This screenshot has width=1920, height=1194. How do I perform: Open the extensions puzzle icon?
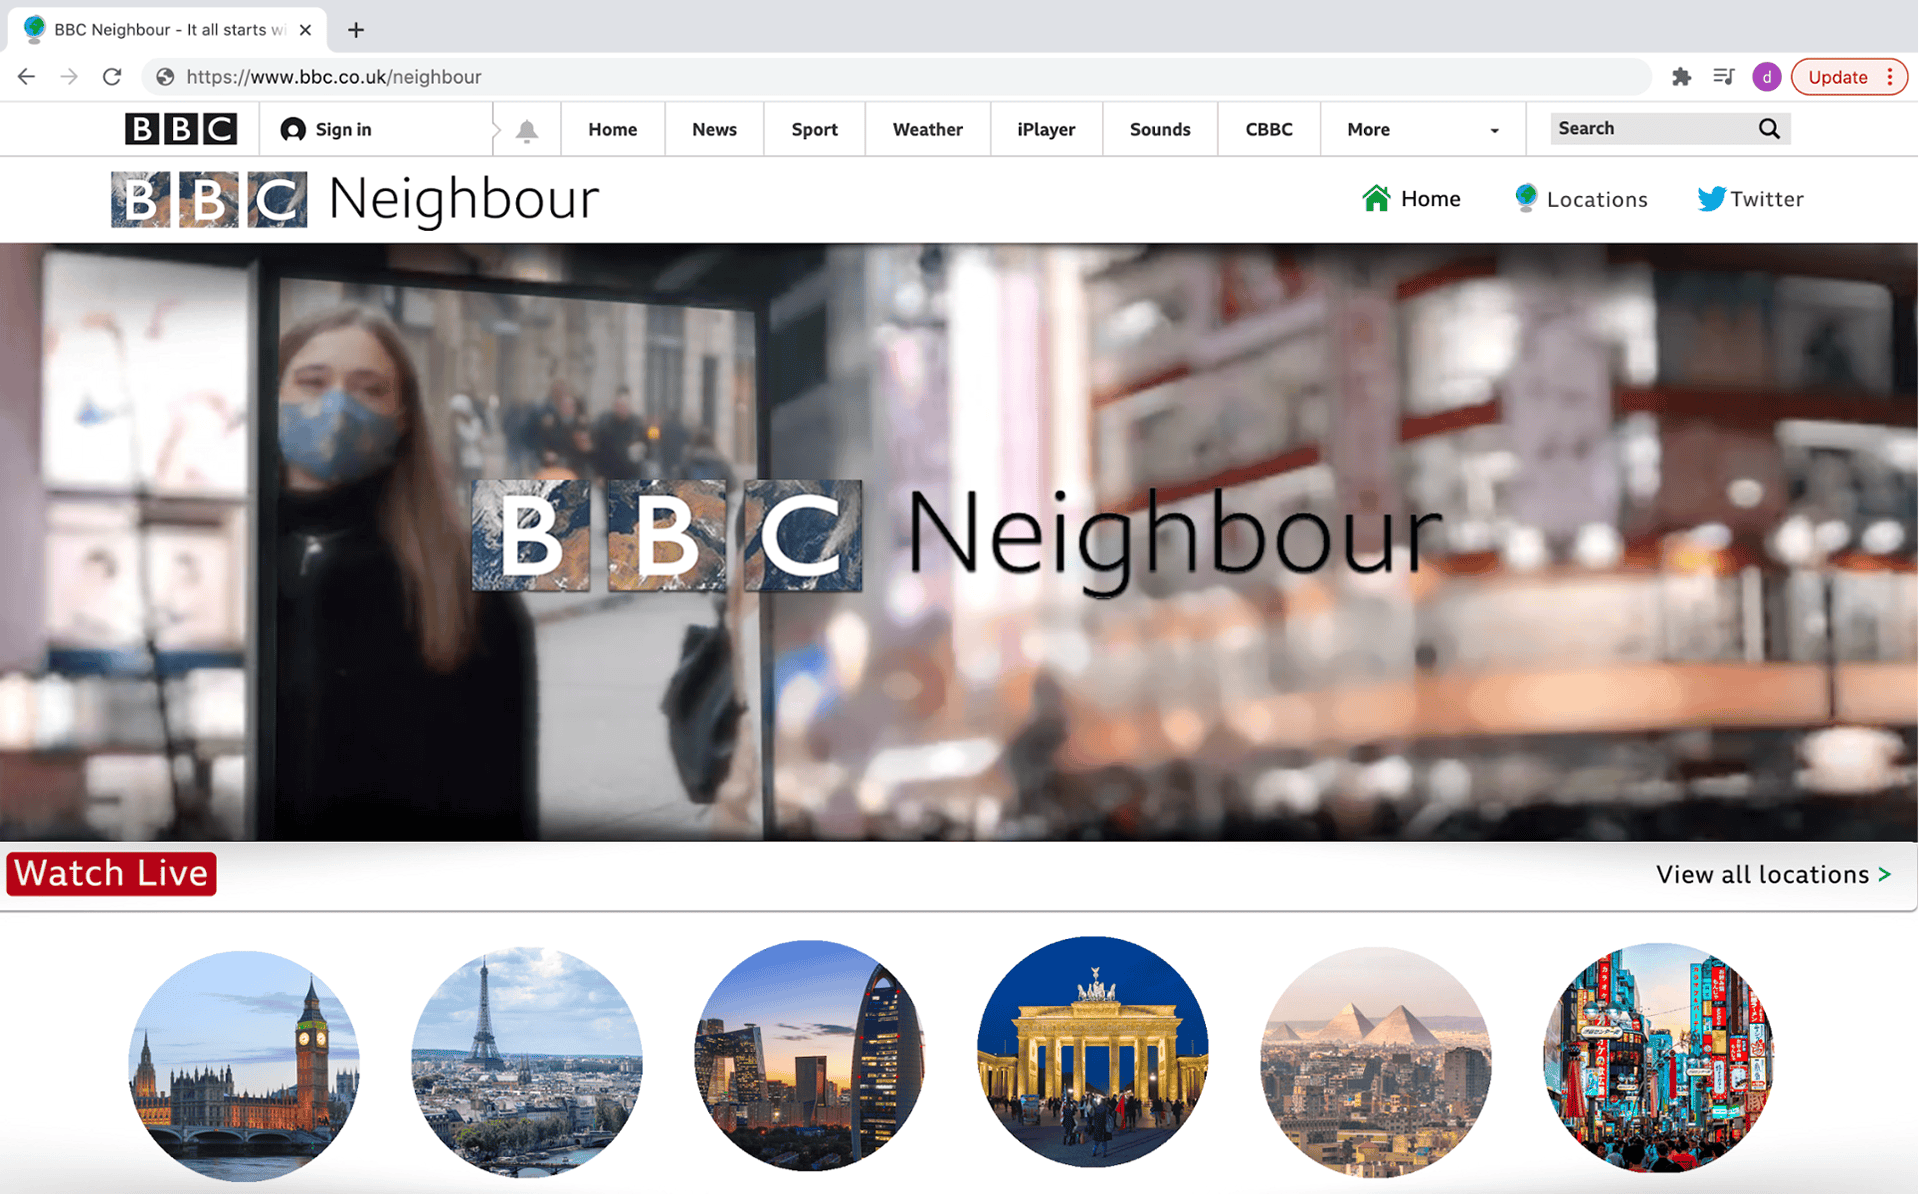[x=1681, y=77]
